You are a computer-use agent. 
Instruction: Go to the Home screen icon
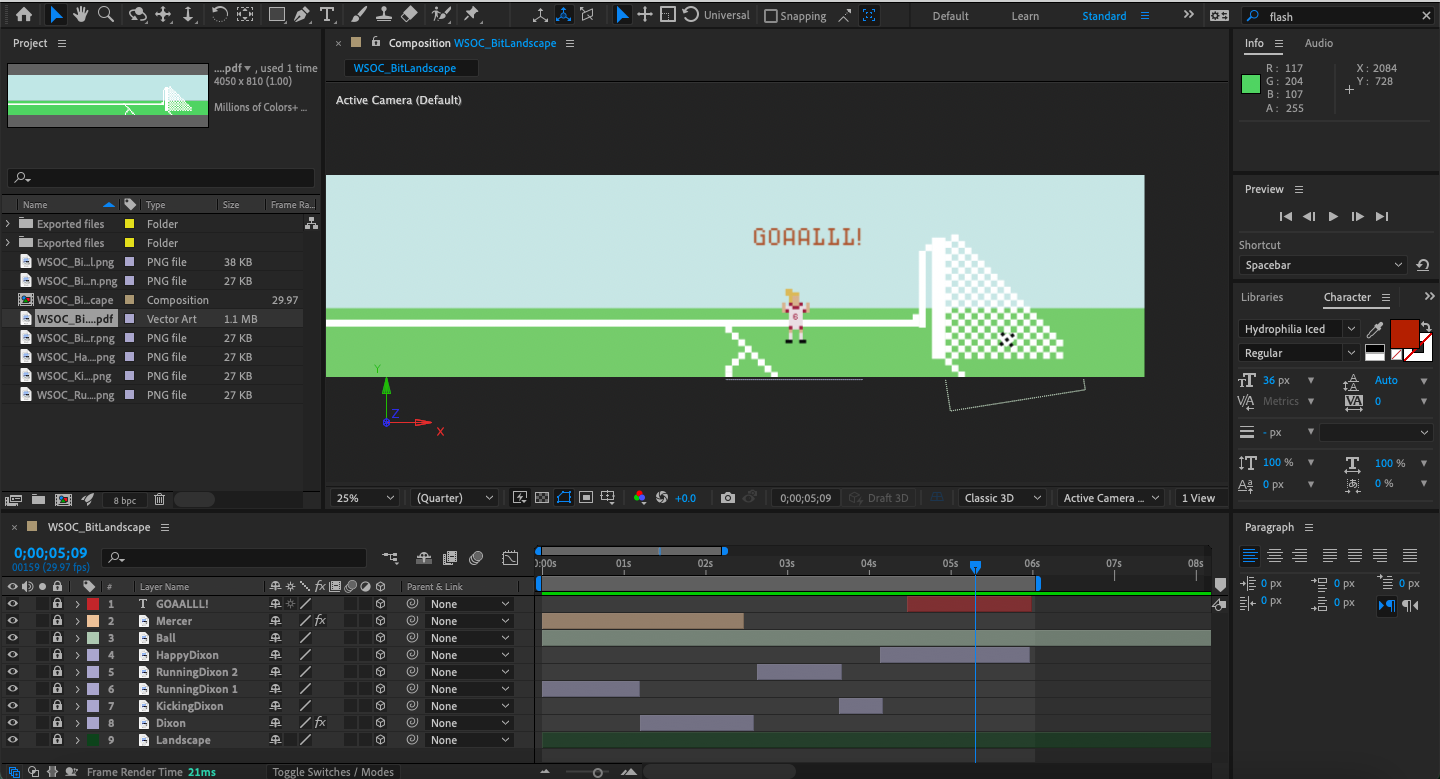click(x=24, y=15)
